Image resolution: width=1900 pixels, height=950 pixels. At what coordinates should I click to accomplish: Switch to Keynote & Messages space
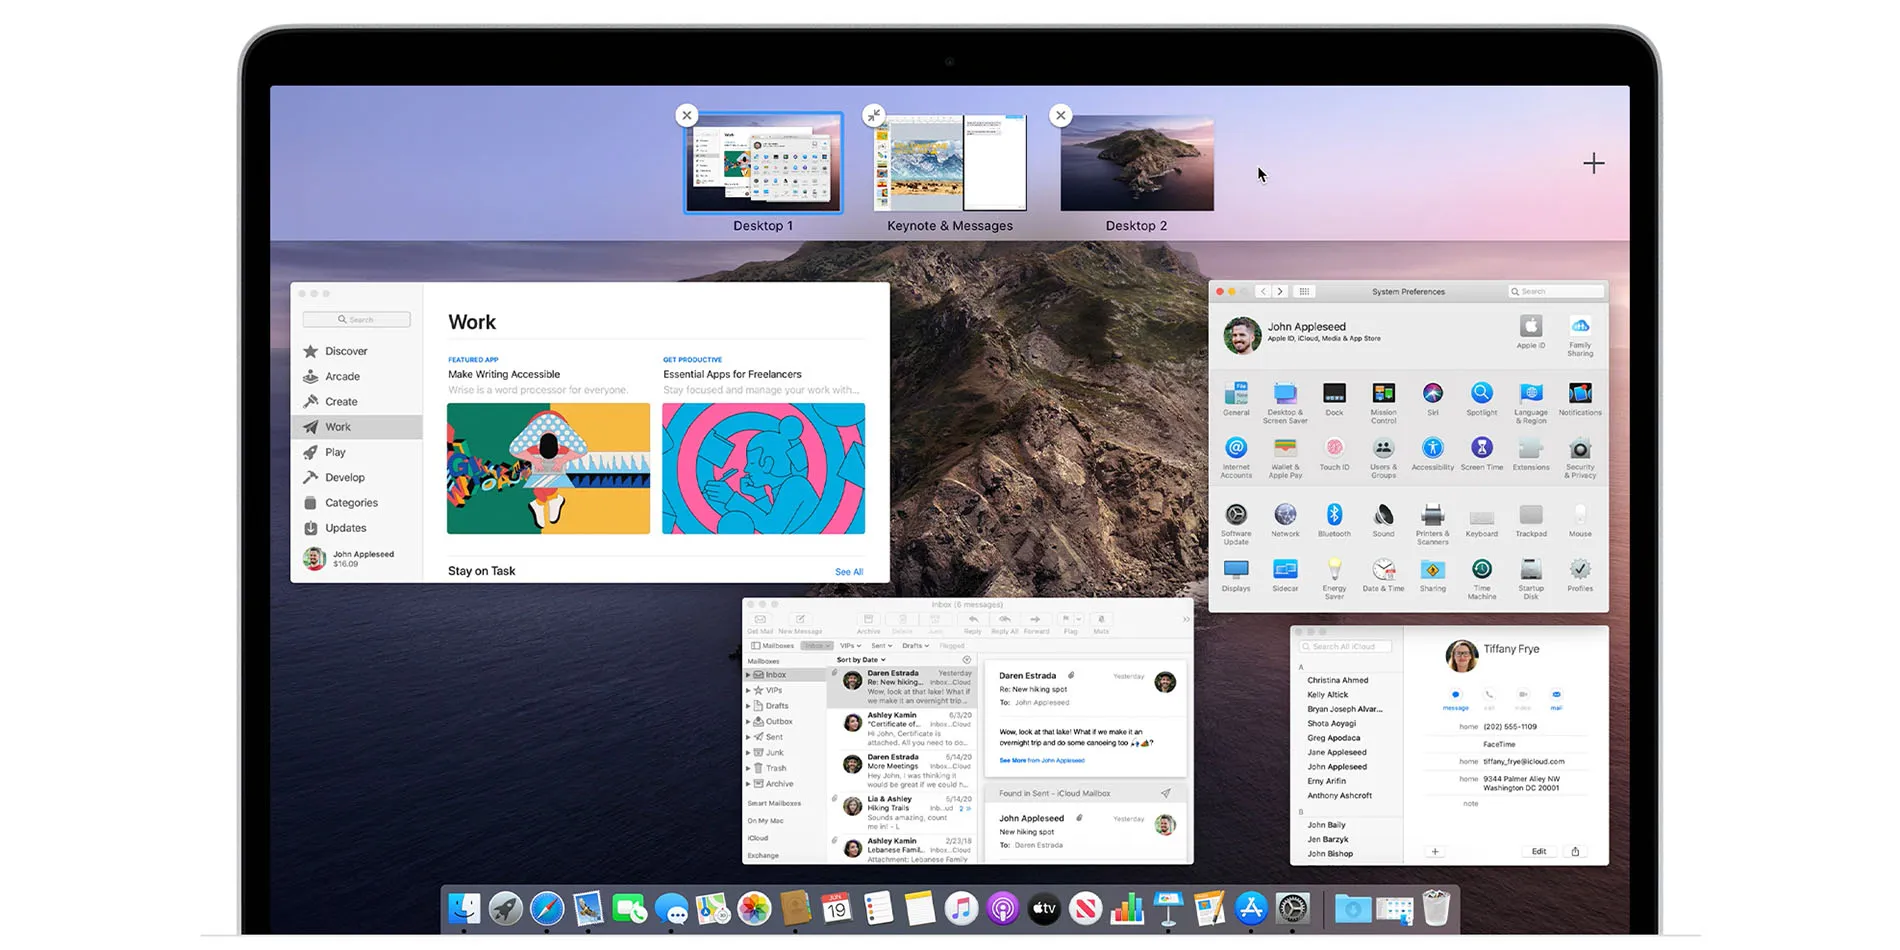pyautogui.click(x=950, y=163)
